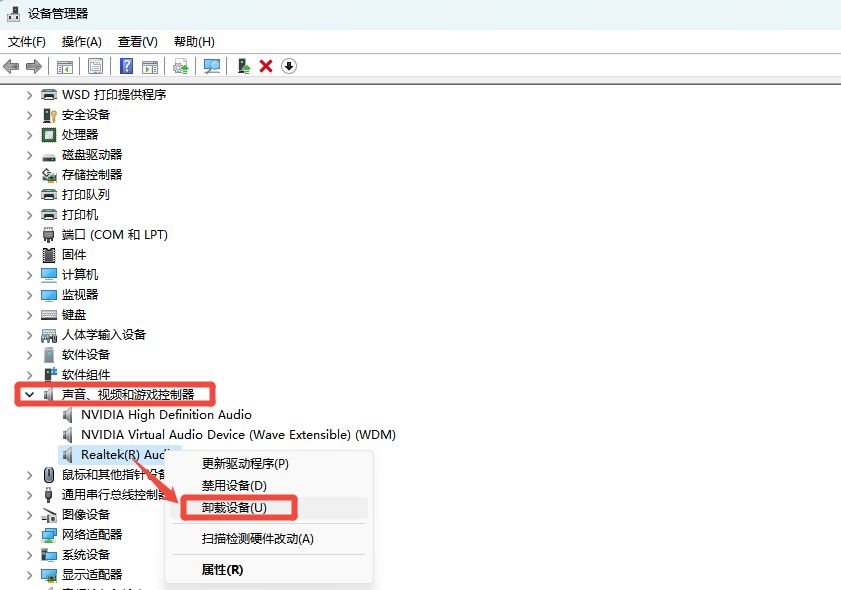Select the NVIDIA High Definition Audio entry

[x=166, y=415]
